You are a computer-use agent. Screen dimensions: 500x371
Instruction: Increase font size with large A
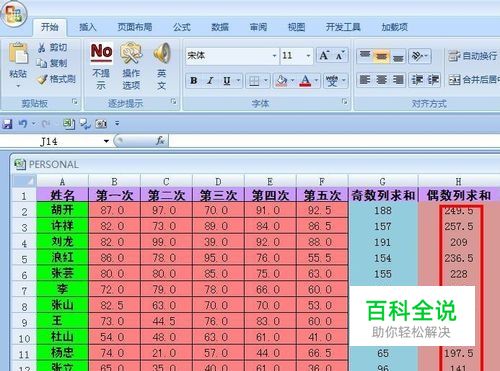tap(324, 55)
